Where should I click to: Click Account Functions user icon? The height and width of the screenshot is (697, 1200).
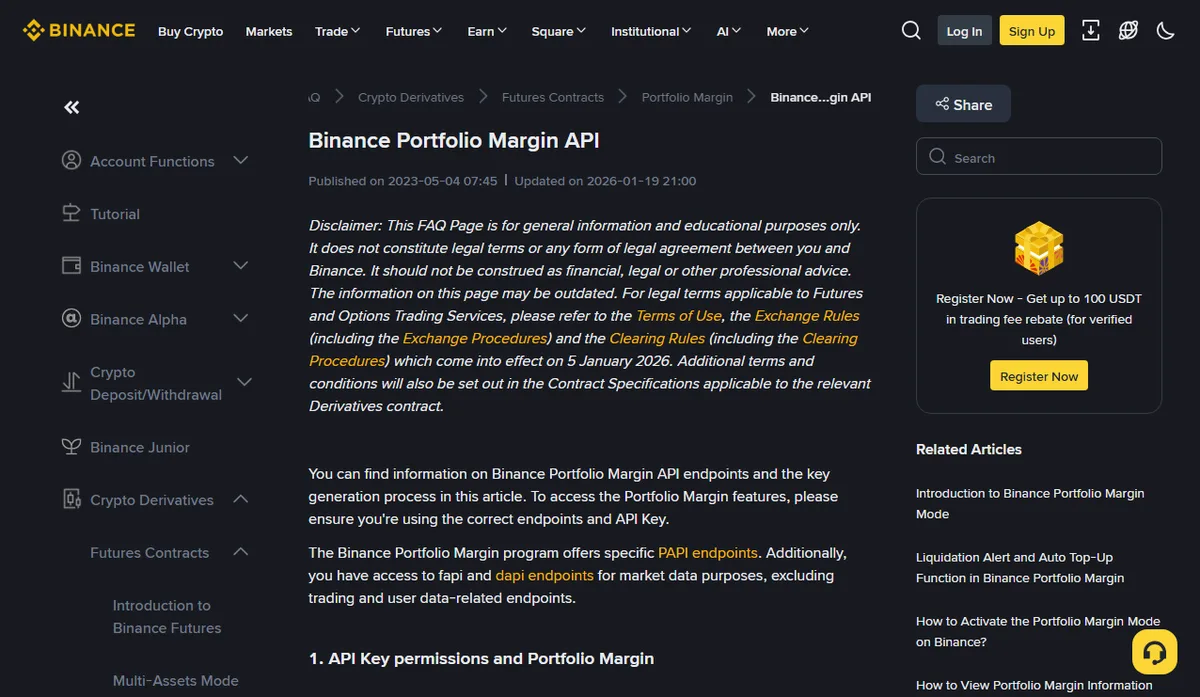click(71, 160)
